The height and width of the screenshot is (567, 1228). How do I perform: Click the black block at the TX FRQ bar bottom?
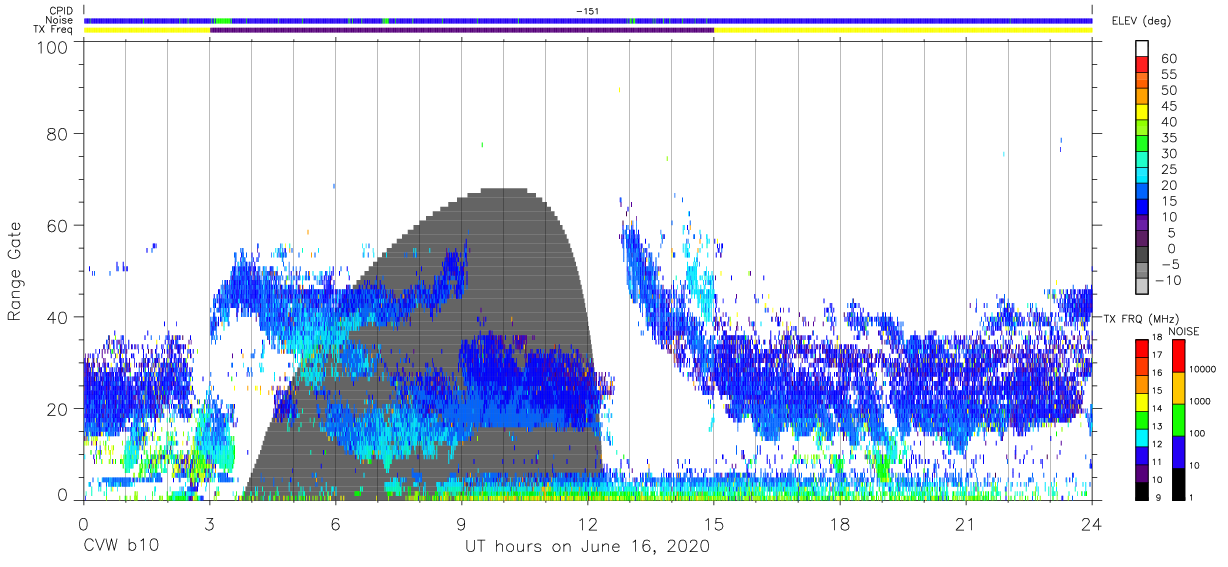click(x=1142, y=490)
